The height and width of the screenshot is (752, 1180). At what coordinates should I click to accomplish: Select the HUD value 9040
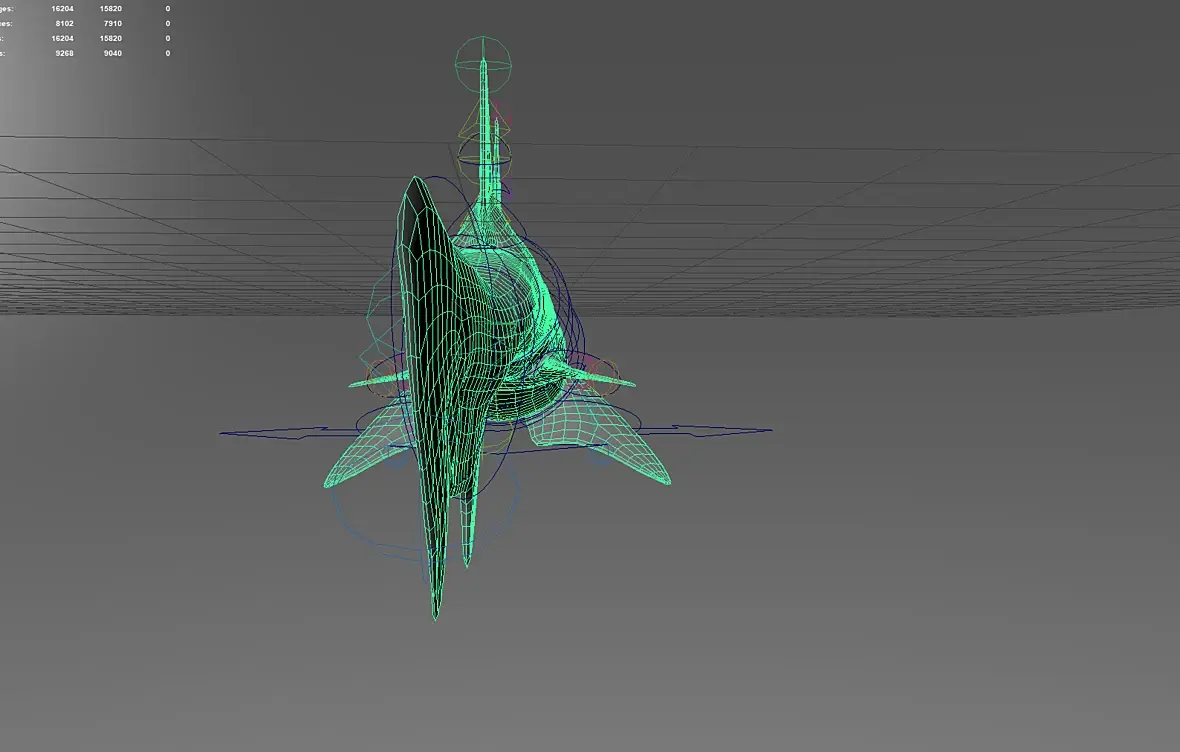click(112, 53)
